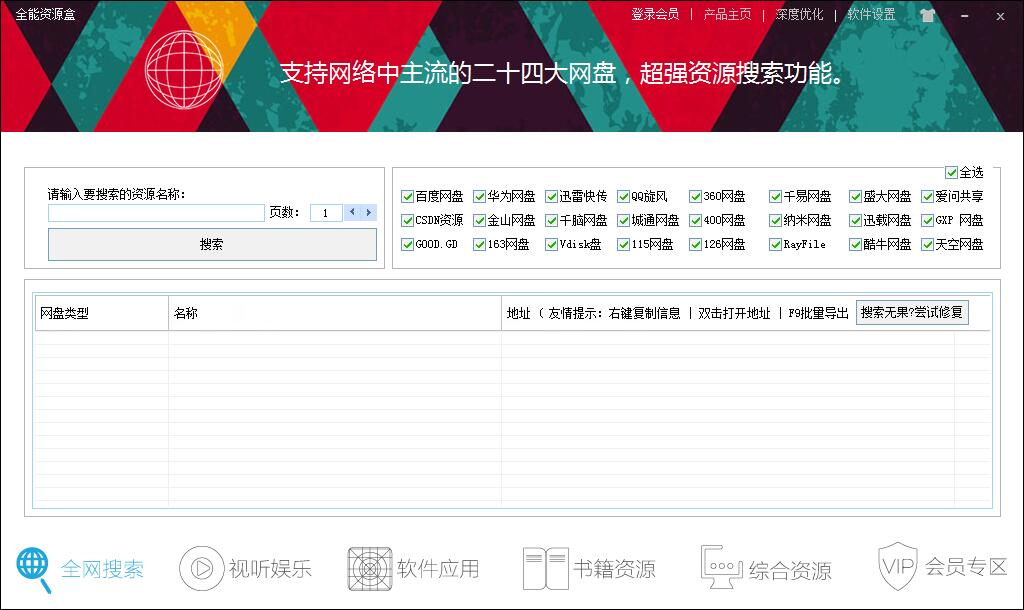The image size is (1024, 610).
Task: Uncheck the 百度网盘 checkbox
Action: (x=408, y=197)
